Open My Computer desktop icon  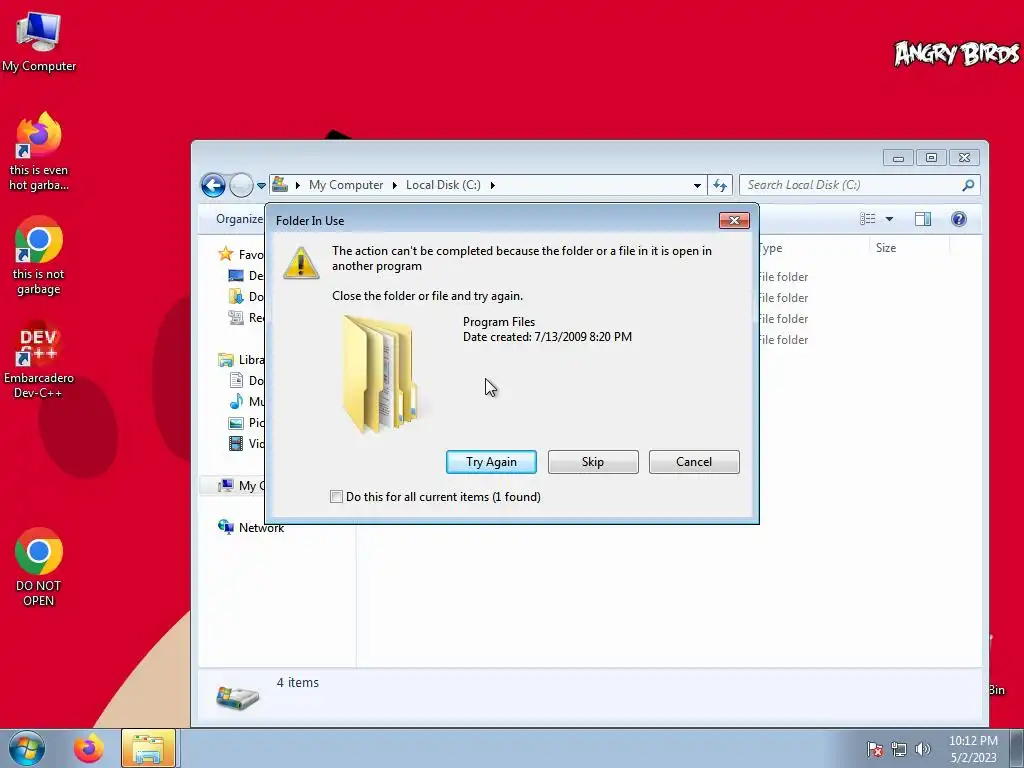[39, 42]
